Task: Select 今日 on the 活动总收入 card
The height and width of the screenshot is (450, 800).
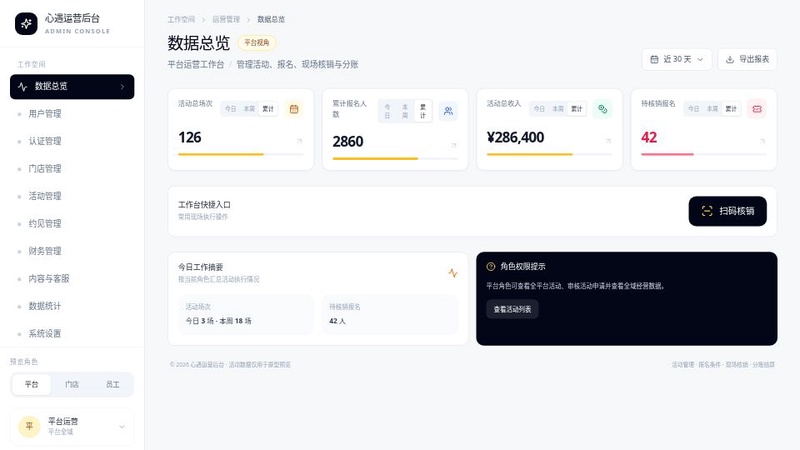Action: coord(539,109)
